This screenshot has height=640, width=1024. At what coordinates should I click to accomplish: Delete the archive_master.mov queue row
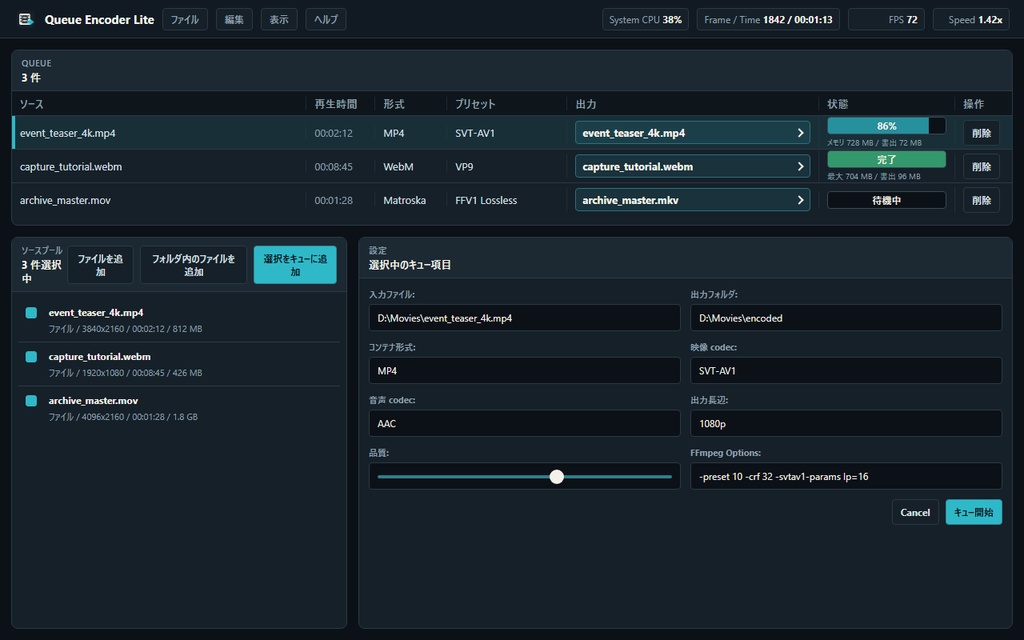[x=981, y=200]
